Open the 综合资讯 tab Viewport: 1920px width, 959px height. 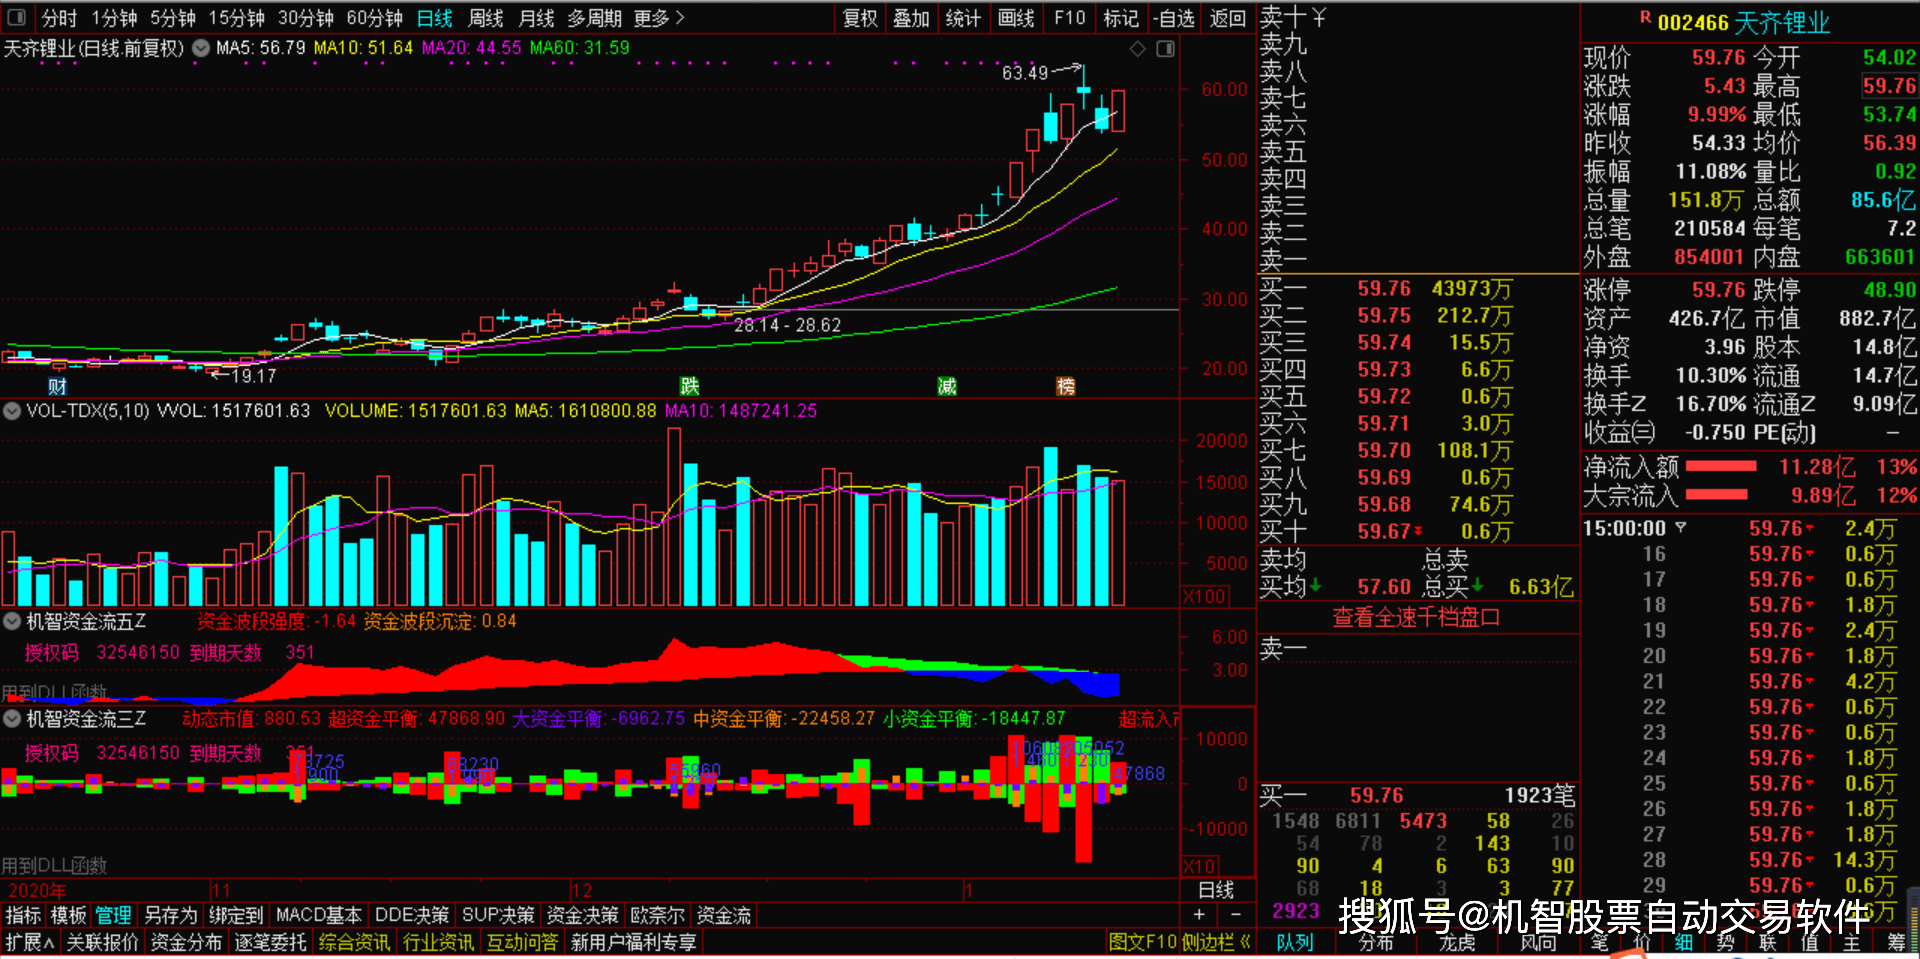click(x=354, y=942)
